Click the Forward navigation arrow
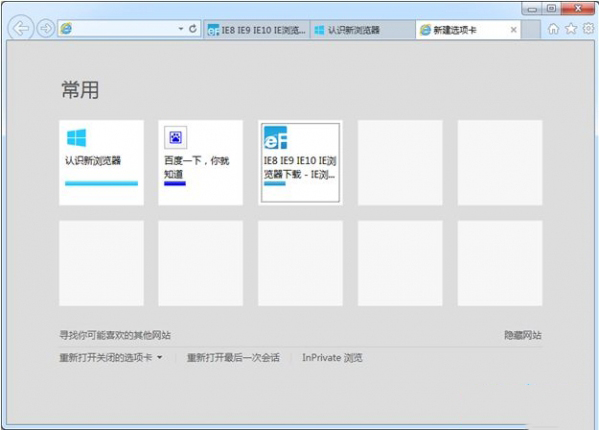The height and width of the screenshot is (430, 599). point(45,28)
